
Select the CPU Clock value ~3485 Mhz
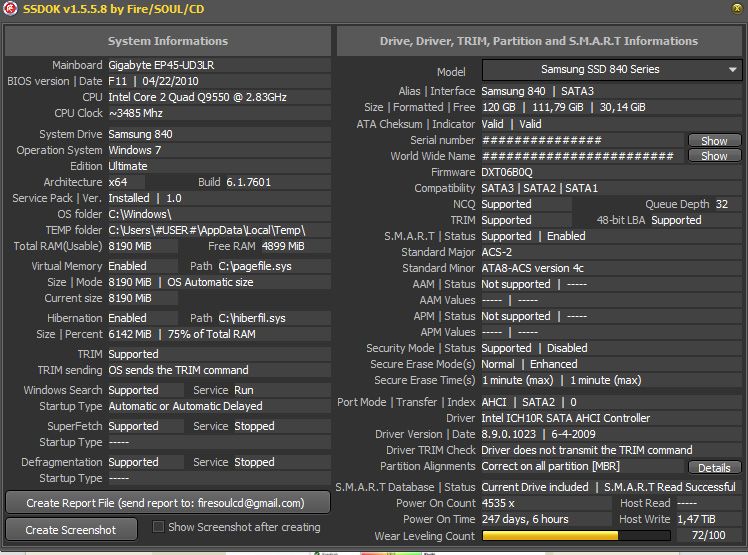pos(135,113)
